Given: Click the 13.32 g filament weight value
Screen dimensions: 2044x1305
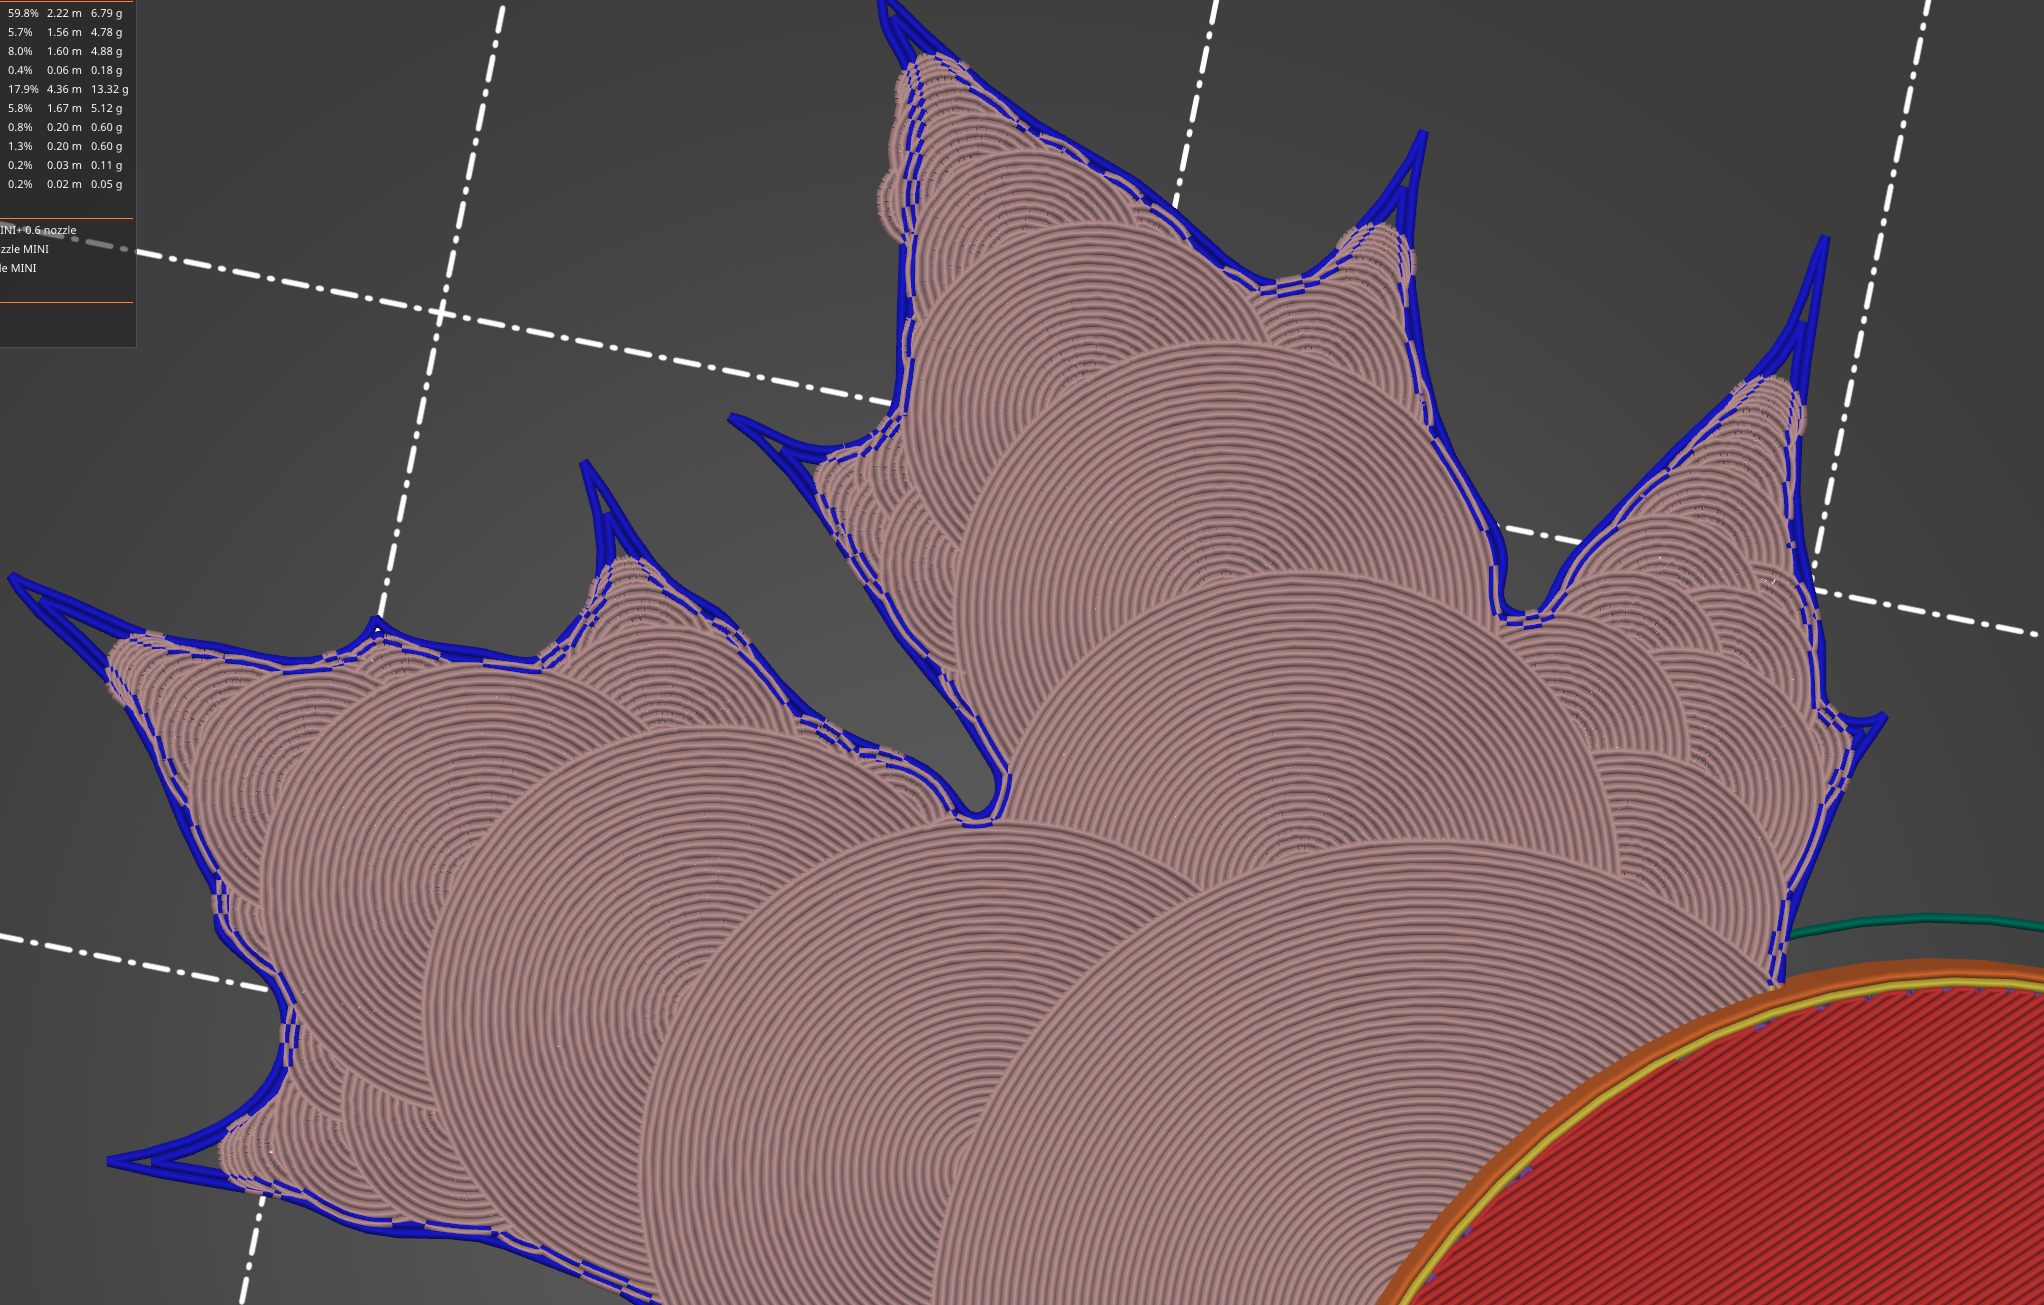Looking at the screenshot, I should pos(110,89).
